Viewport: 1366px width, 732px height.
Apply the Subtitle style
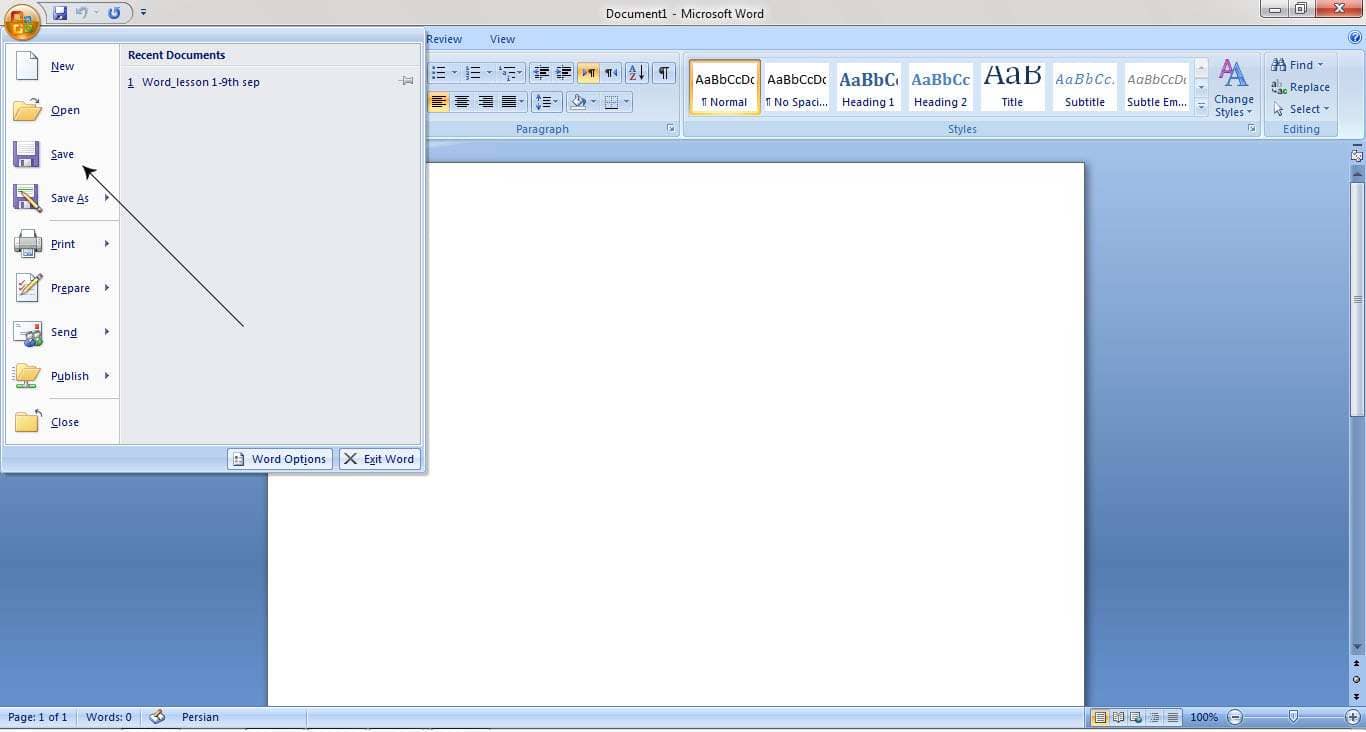(x=1085, y=87)
